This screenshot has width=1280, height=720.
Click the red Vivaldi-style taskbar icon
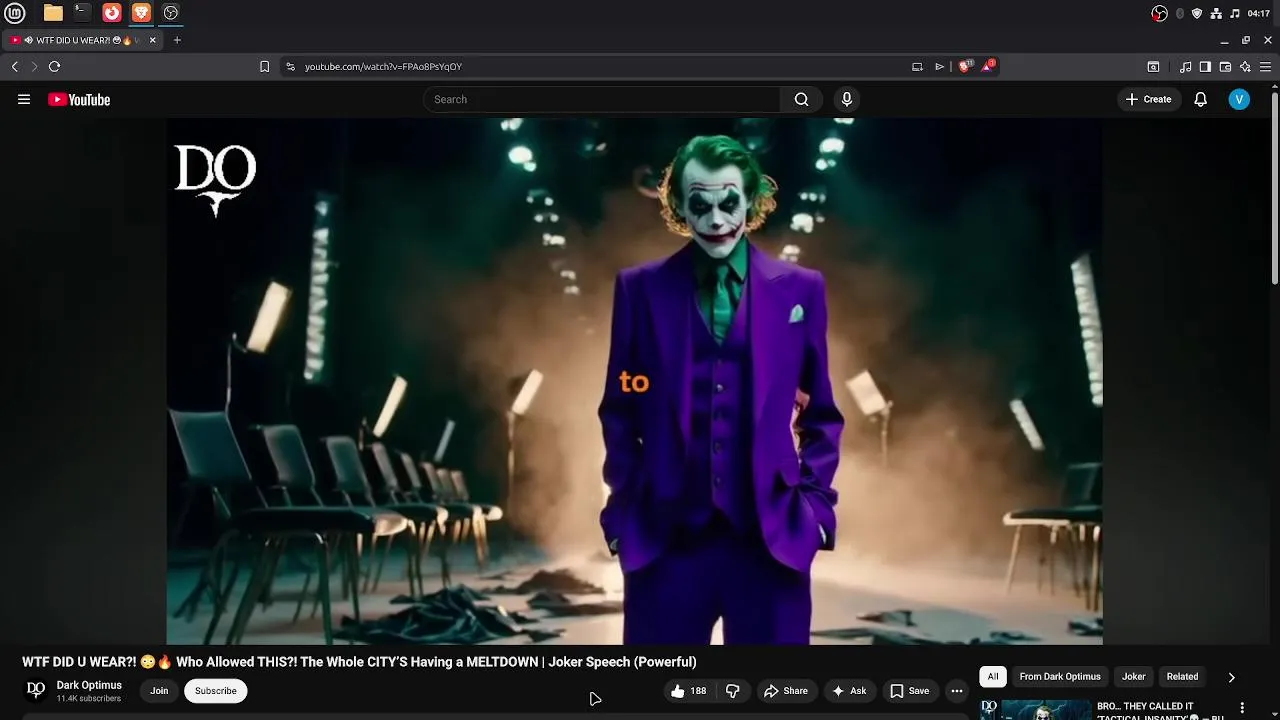(x=112, y=13)
